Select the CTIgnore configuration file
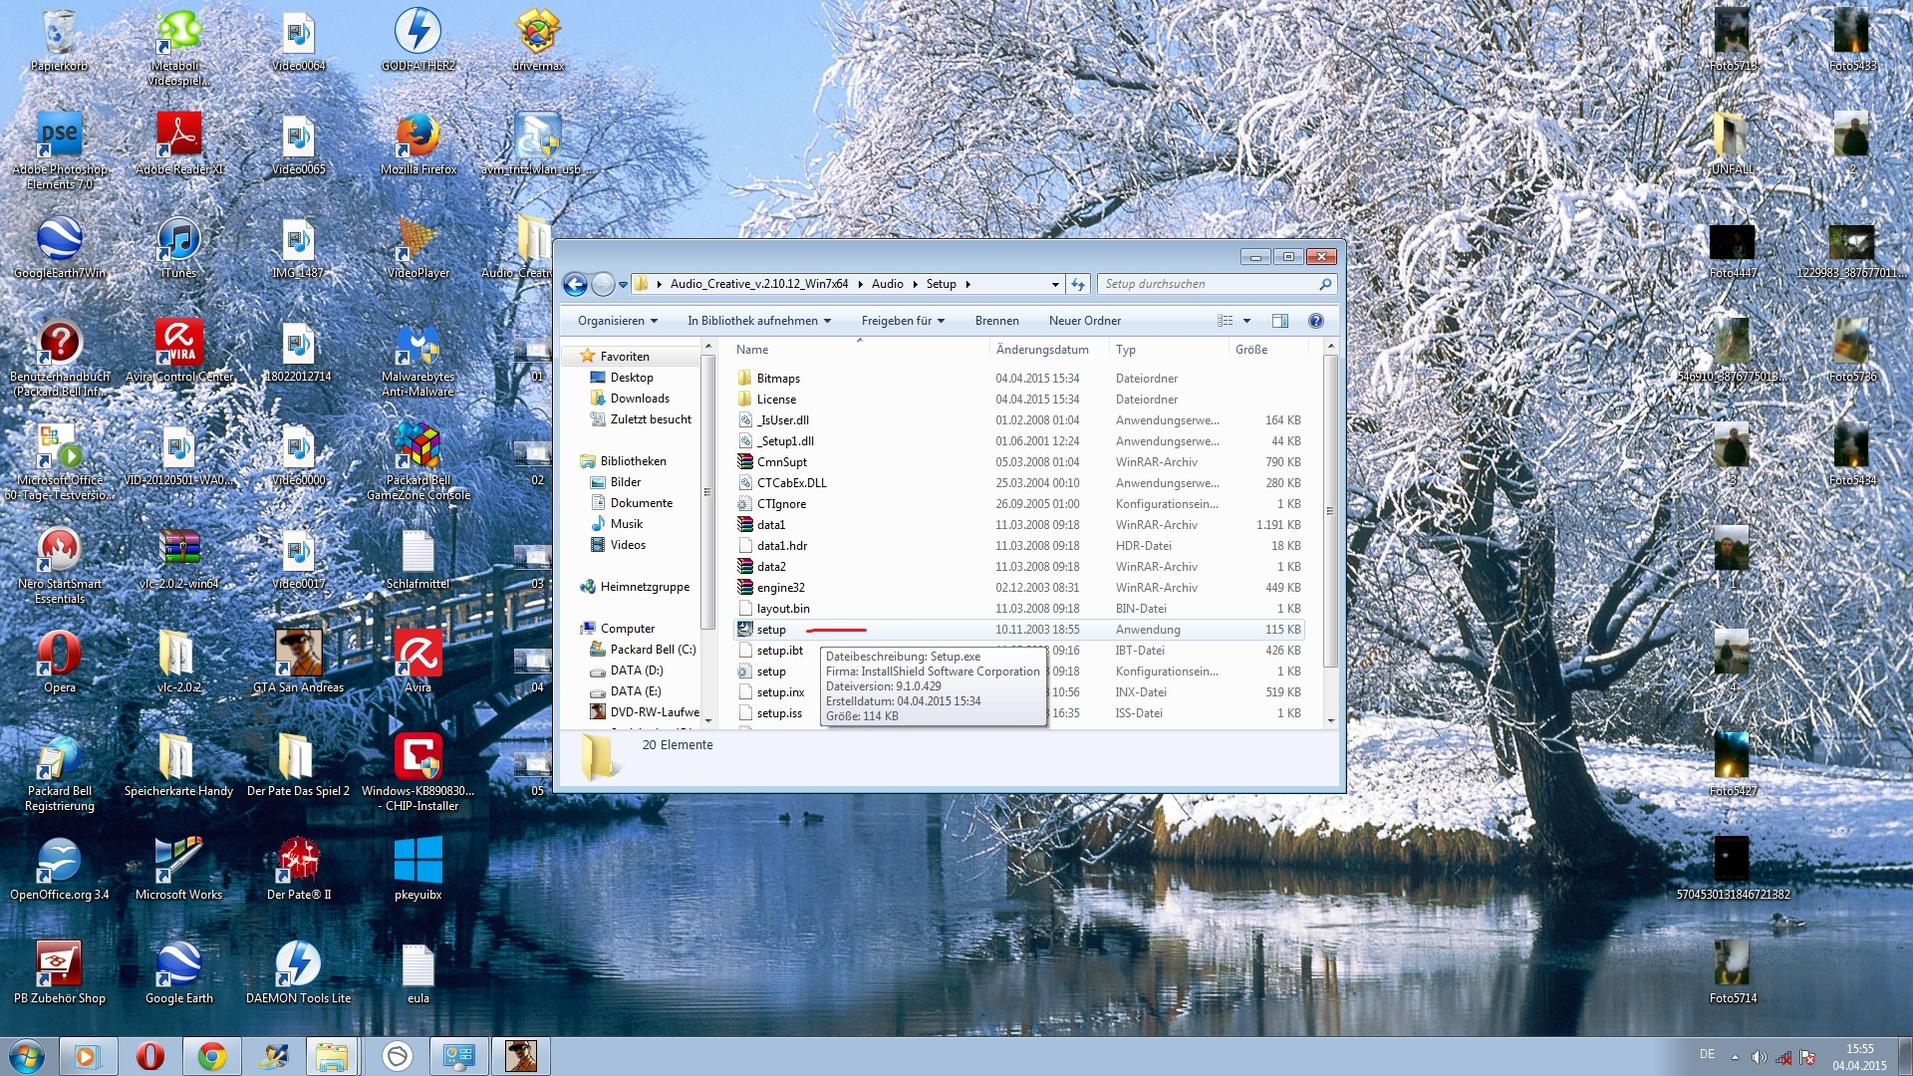Viewport: 1913px width, 1076px height. 1020,504
